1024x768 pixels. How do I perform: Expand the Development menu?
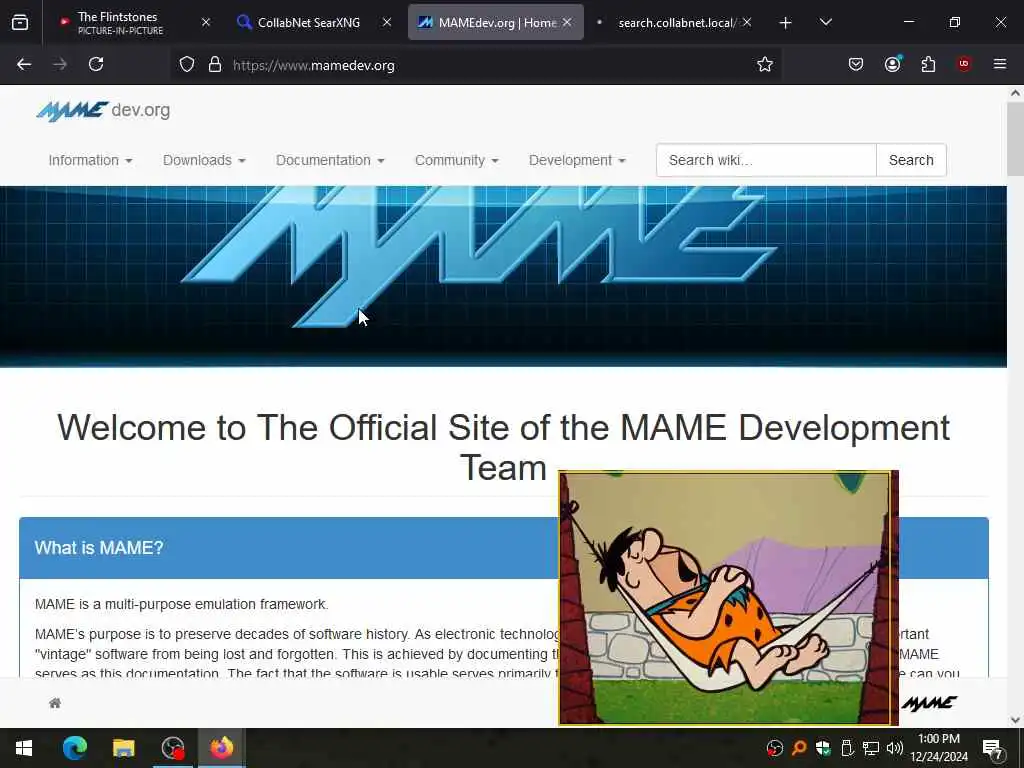tap(577, 160)
